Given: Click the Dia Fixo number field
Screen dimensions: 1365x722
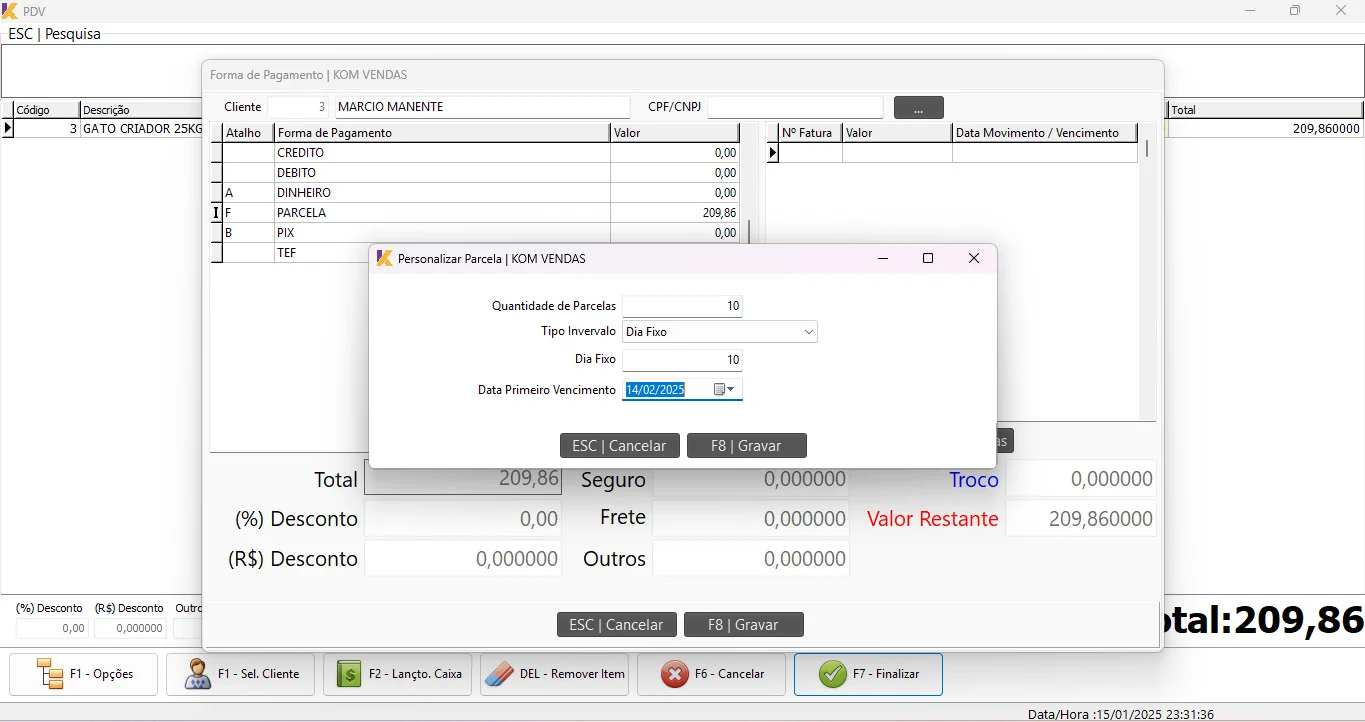Looking at the screenshot, I should click(682, 360).
